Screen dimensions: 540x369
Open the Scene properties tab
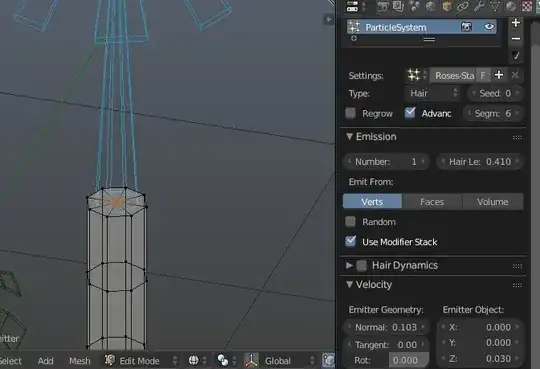[x=414, y=6]
